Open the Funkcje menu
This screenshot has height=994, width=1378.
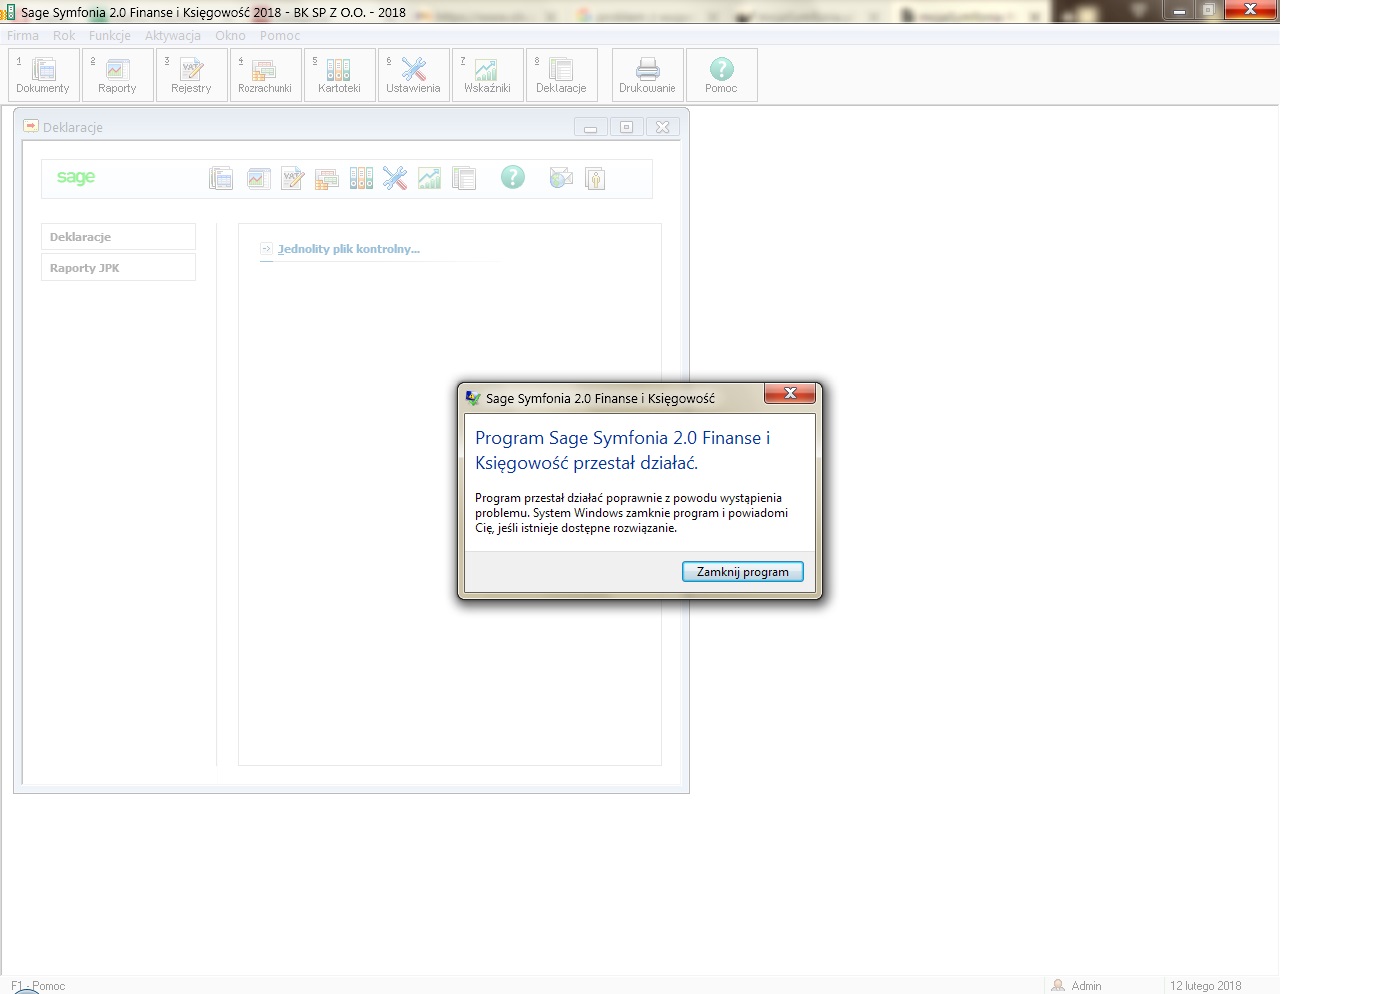(x=109, y=35)
